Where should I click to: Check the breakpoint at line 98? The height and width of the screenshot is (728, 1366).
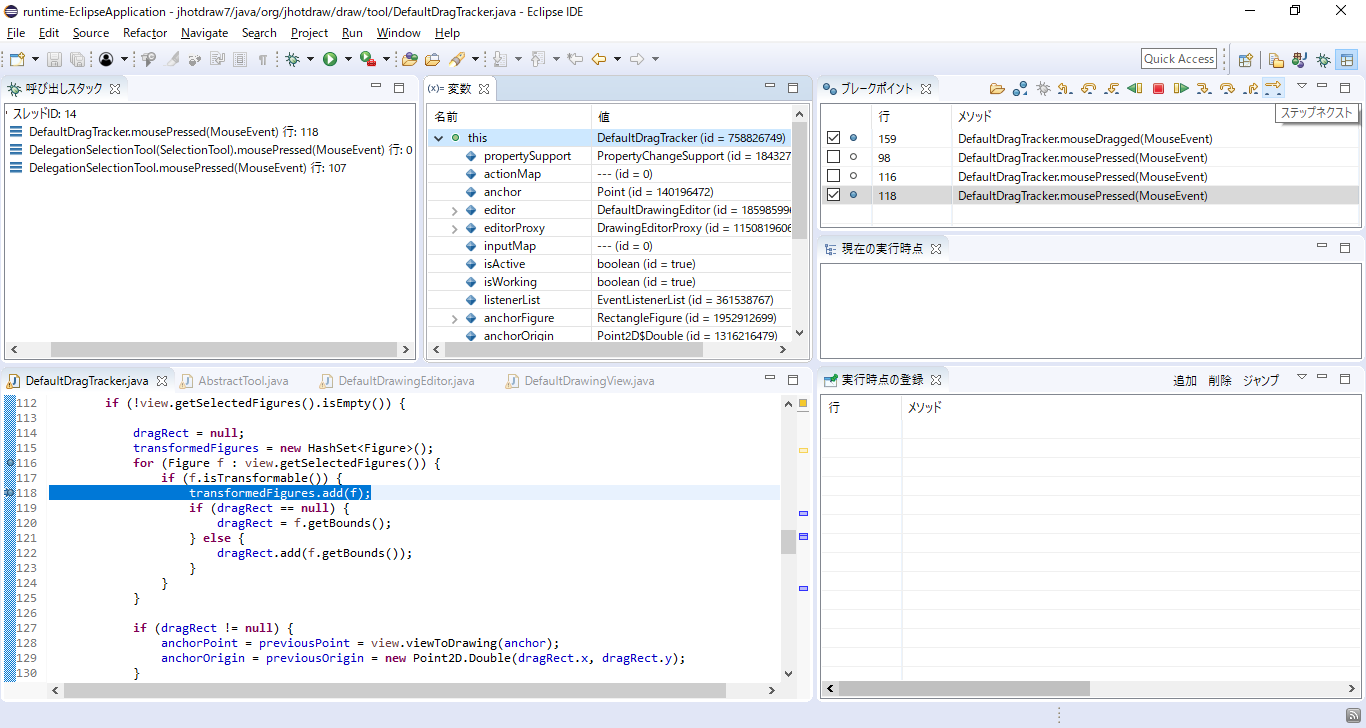pos(834,158)
